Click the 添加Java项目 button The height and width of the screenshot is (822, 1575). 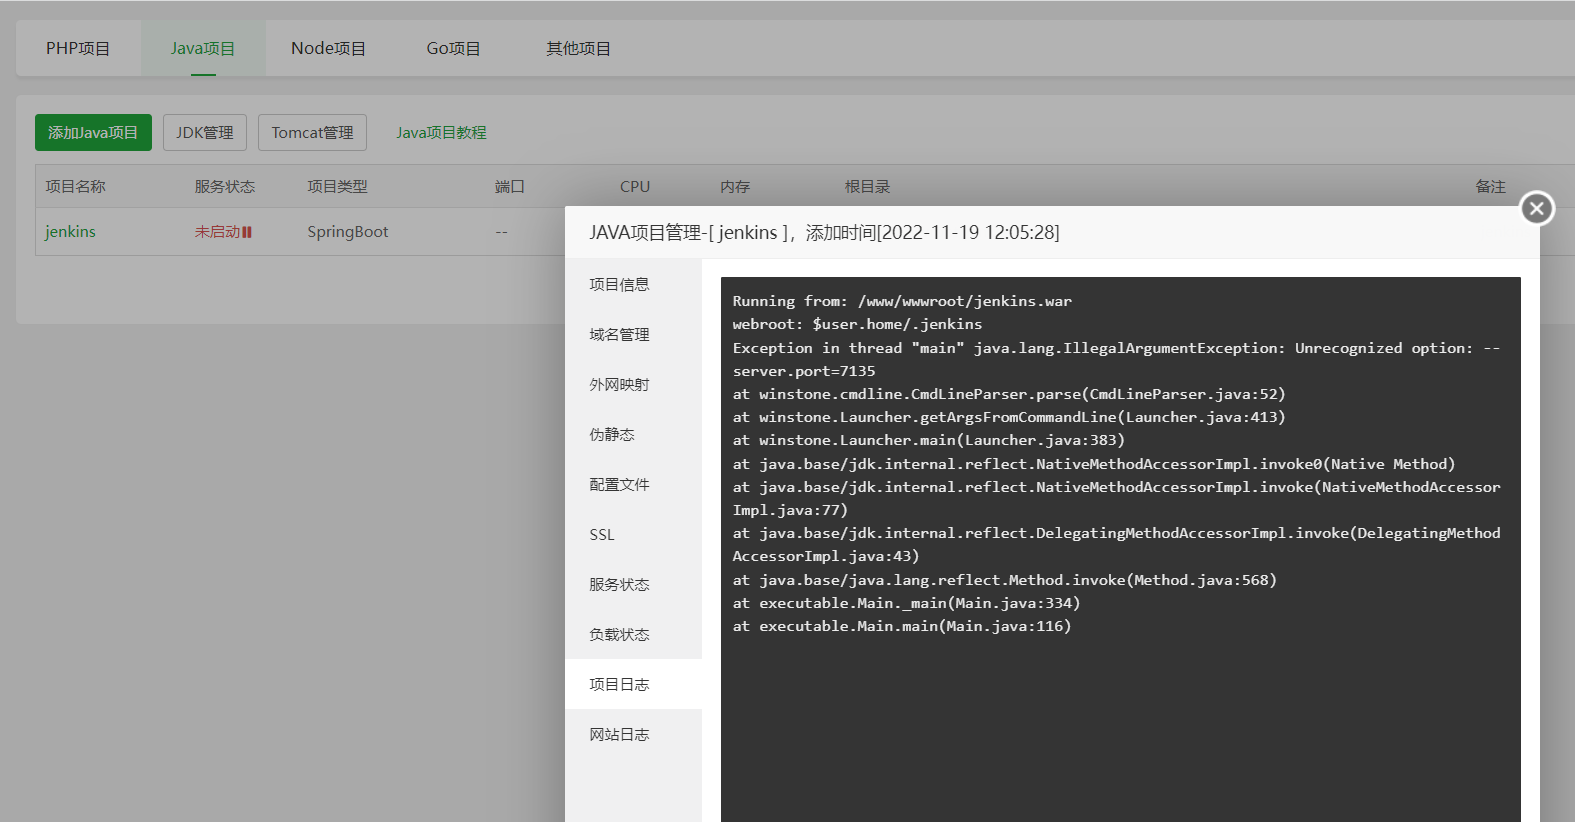coord(93,132)
